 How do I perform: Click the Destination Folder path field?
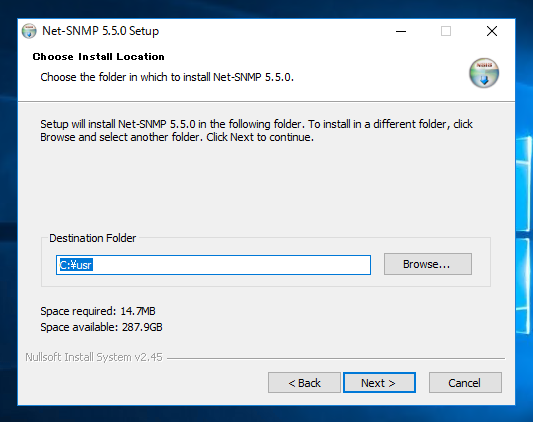213,265
